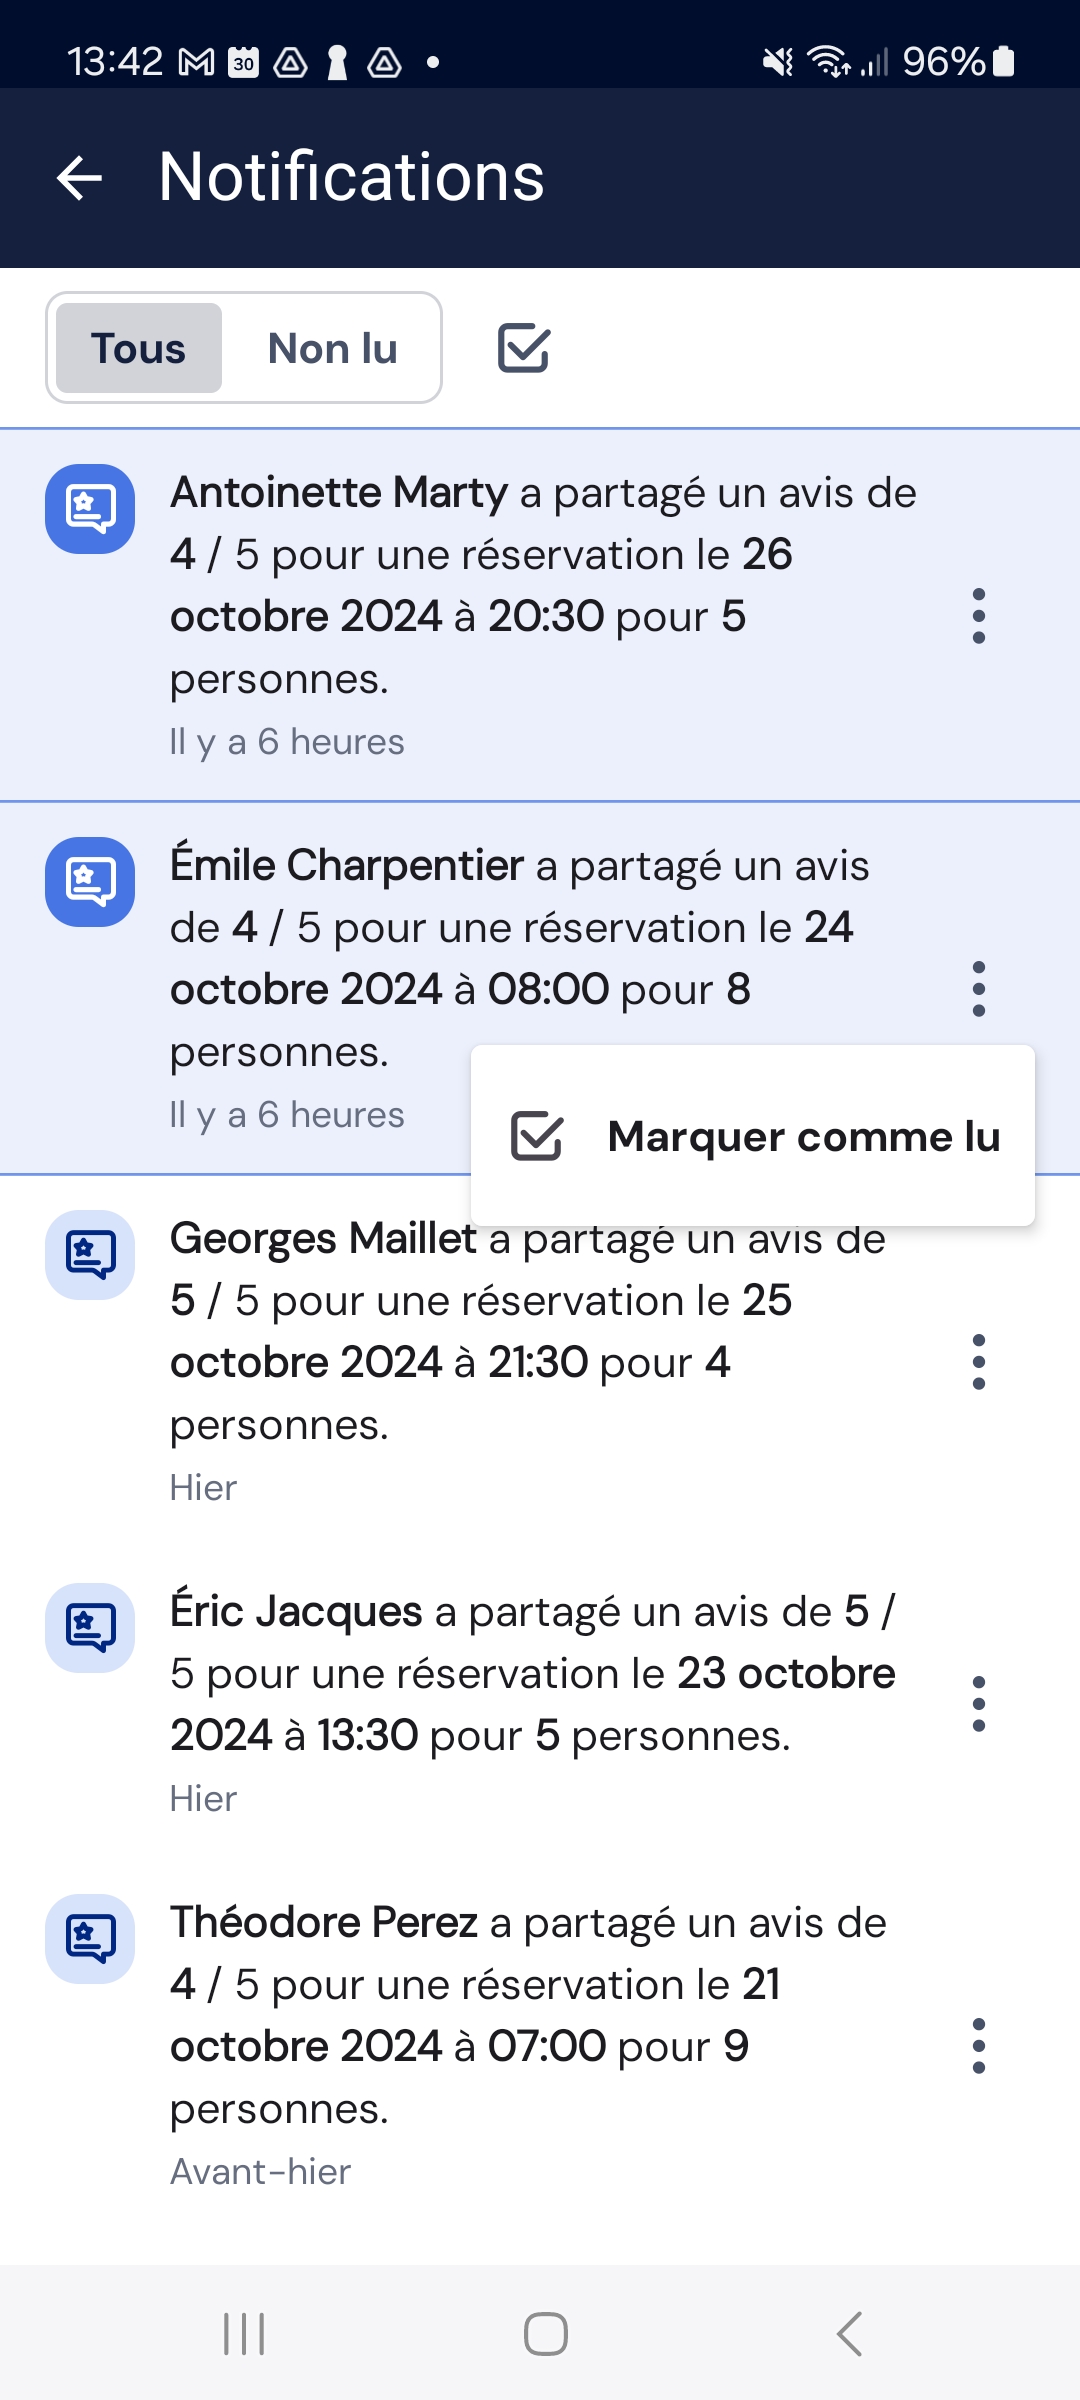Tap review icon beside Éric Jacques

90,1628
